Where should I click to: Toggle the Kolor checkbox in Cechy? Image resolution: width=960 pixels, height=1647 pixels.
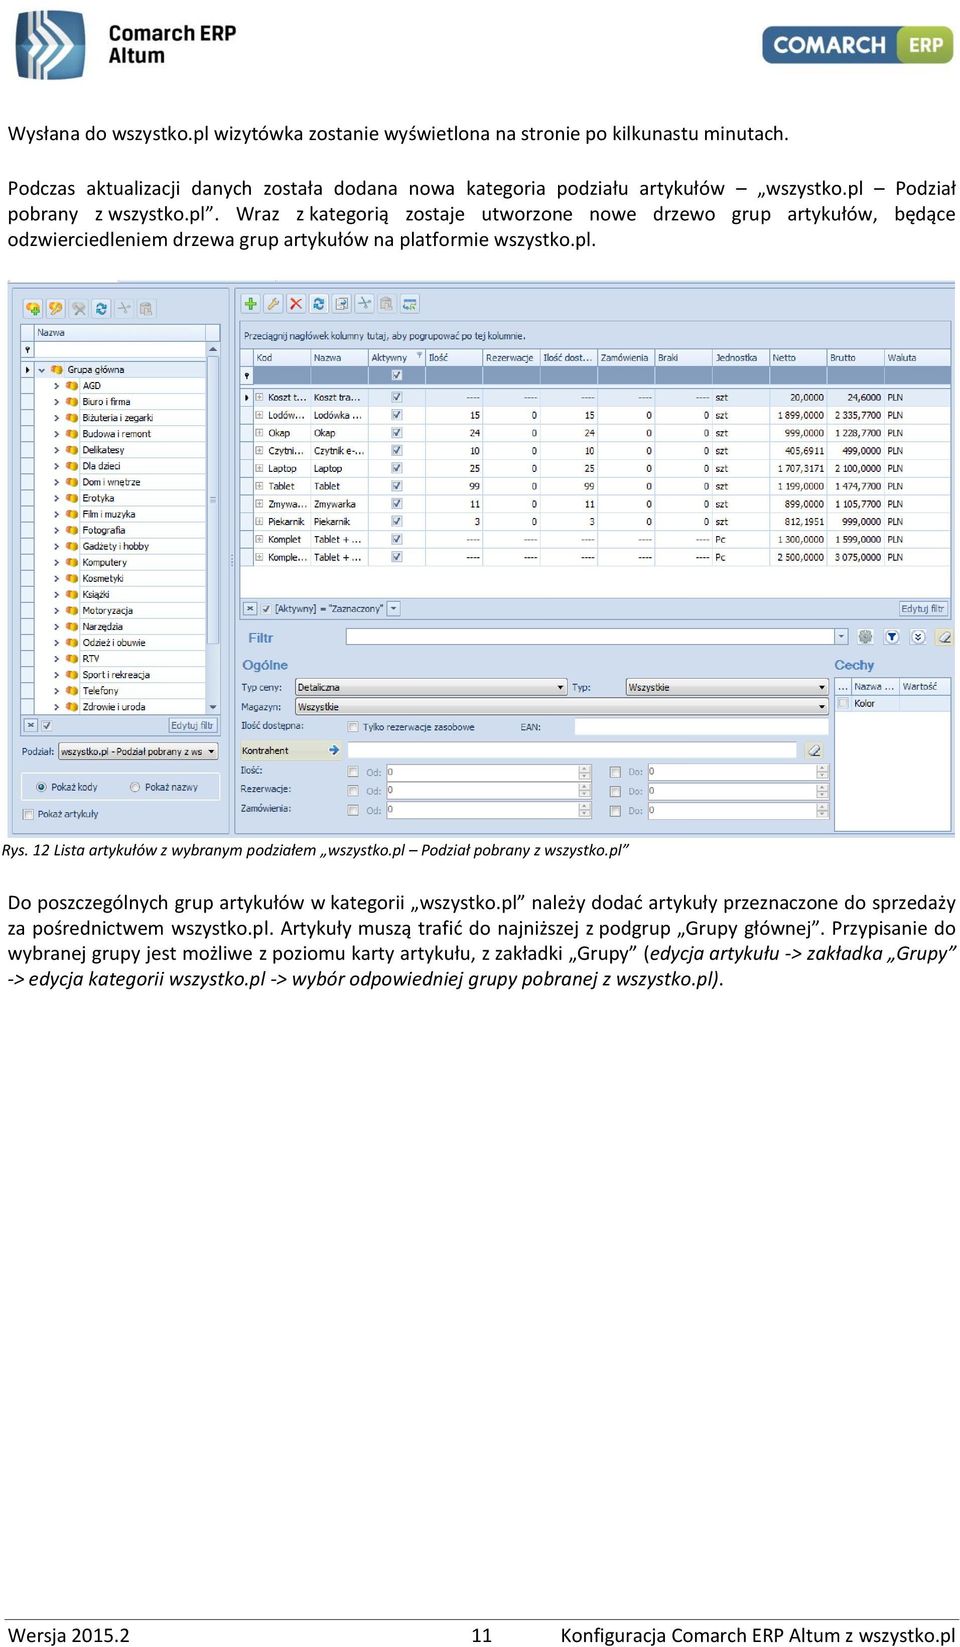click(x=842, y=704)
